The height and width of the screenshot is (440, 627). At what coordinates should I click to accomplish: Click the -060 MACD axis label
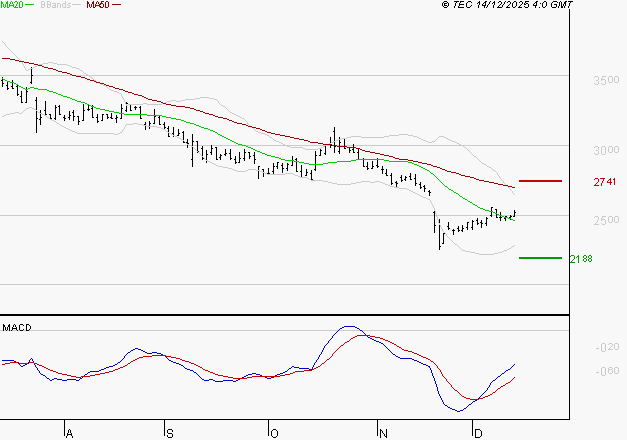pos(607,371)
